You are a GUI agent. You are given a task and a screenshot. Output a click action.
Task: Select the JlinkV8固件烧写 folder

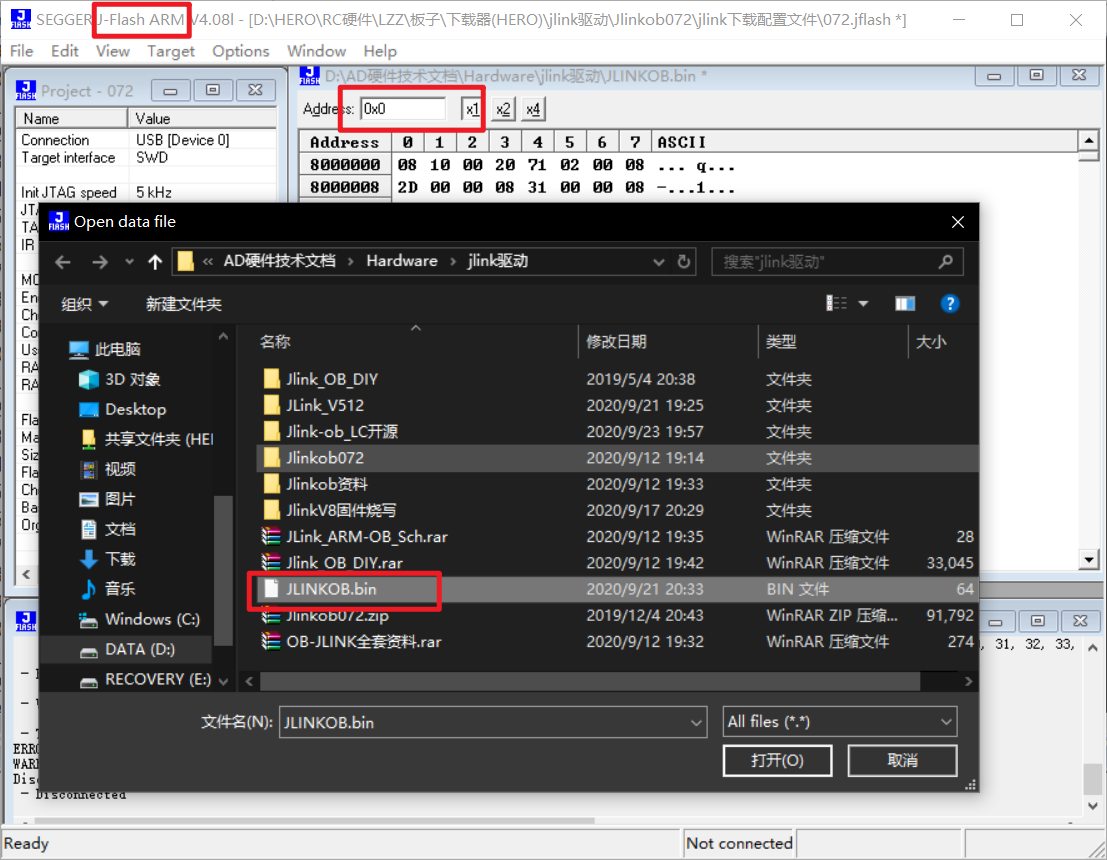click(x=617, y=510)
